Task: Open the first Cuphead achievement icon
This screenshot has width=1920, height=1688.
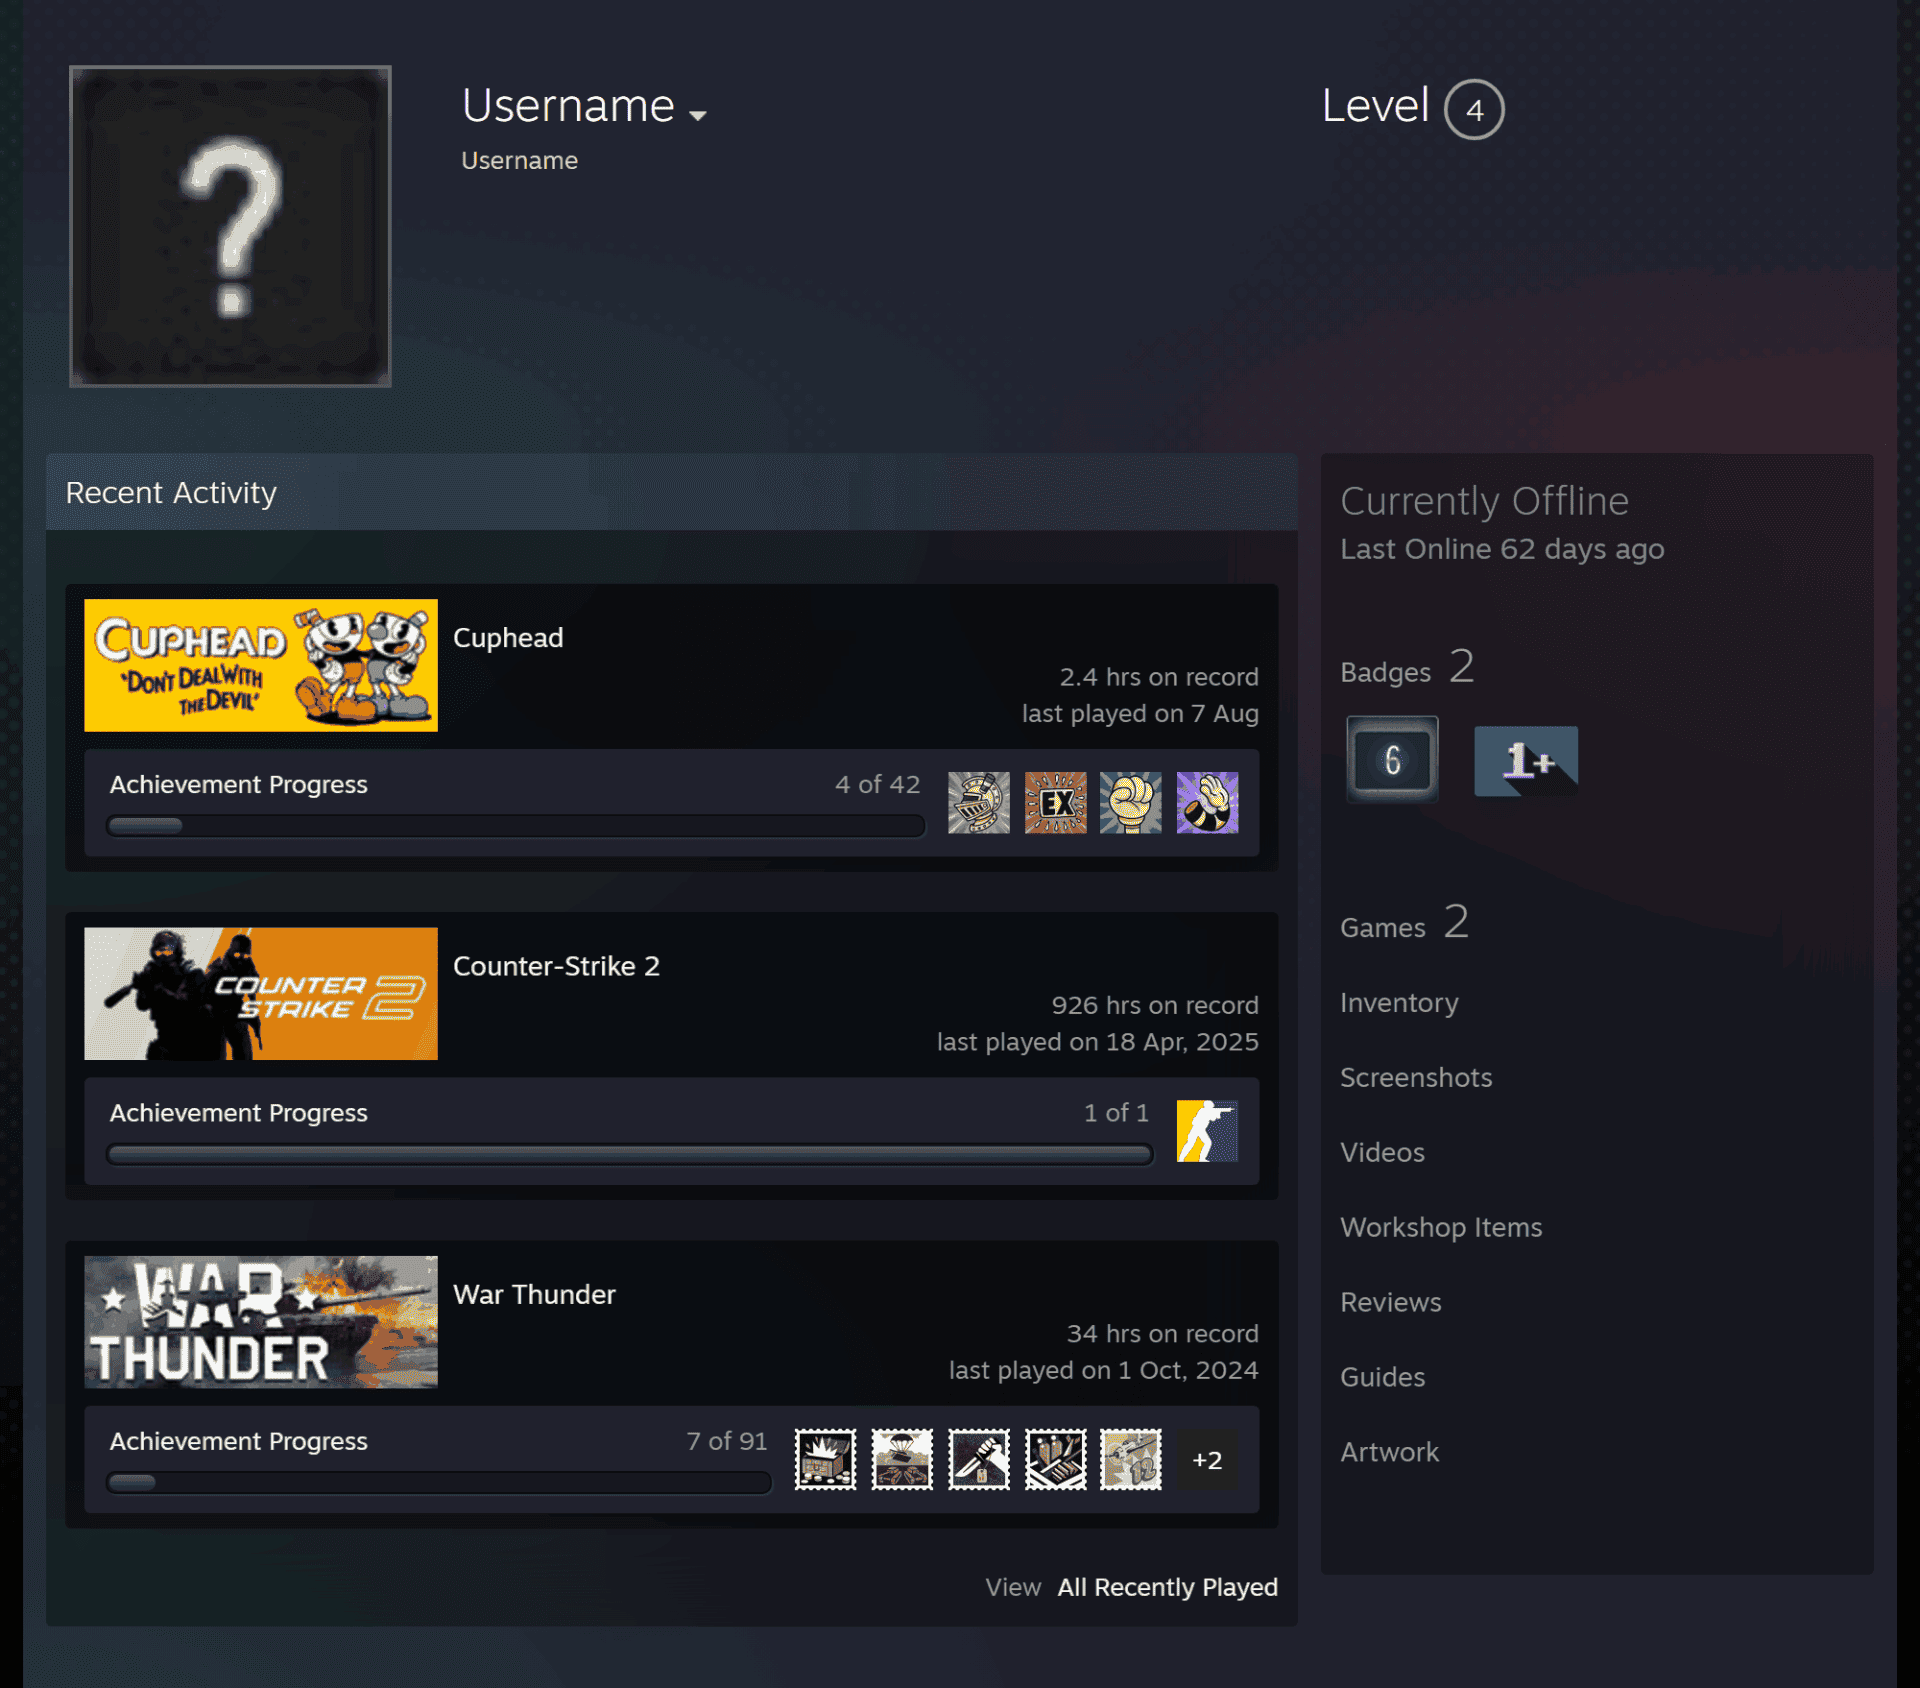Action: tap(978, 802)
